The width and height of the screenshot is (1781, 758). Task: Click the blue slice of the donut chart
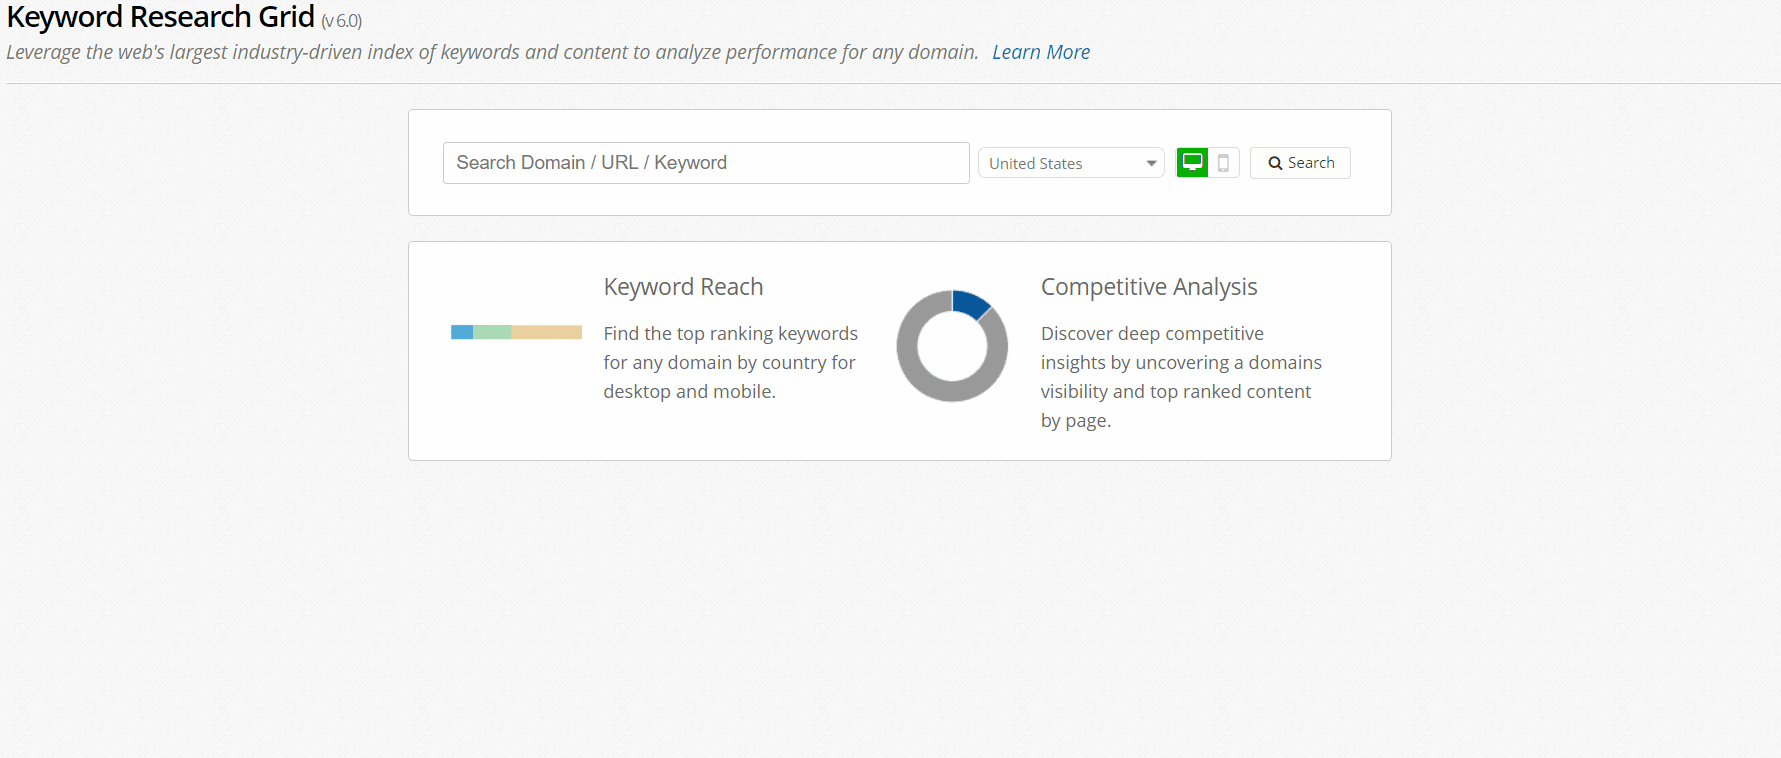click(970, 303)
